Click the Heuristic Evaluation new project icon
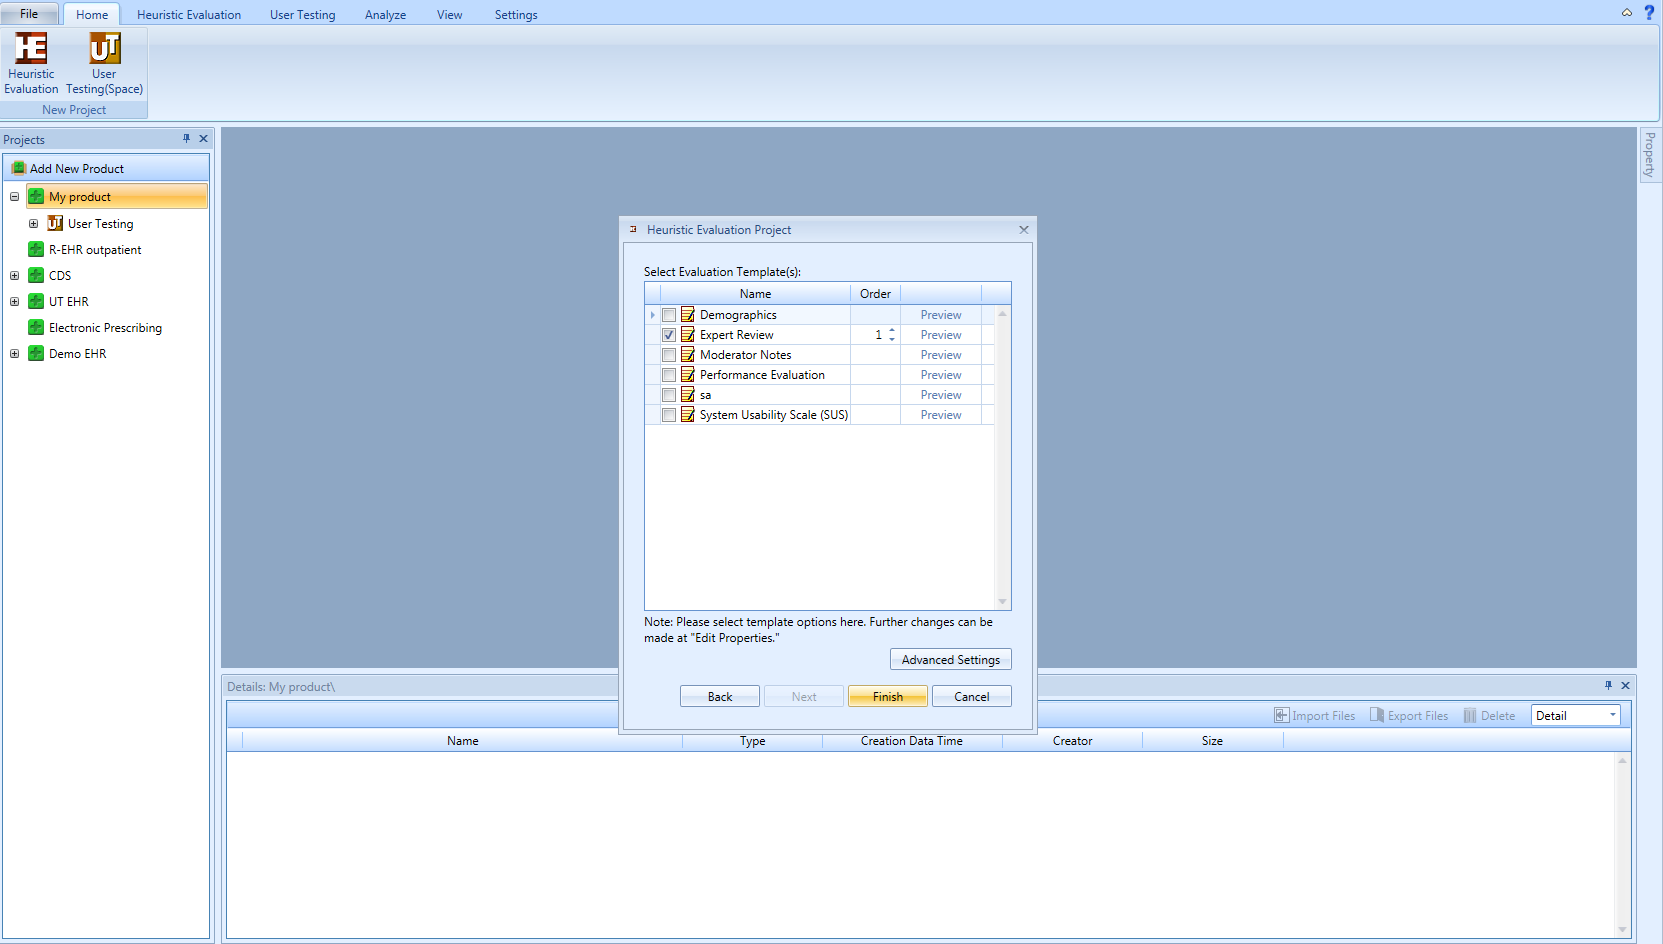 (31, 48)
